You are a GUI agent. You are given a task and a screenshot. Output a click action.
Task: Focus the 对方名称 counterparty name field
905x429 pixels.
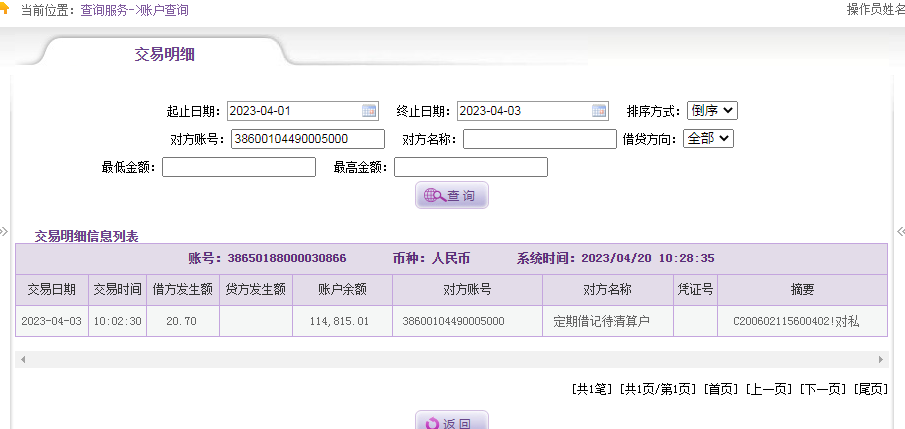[x=539, y=139]
